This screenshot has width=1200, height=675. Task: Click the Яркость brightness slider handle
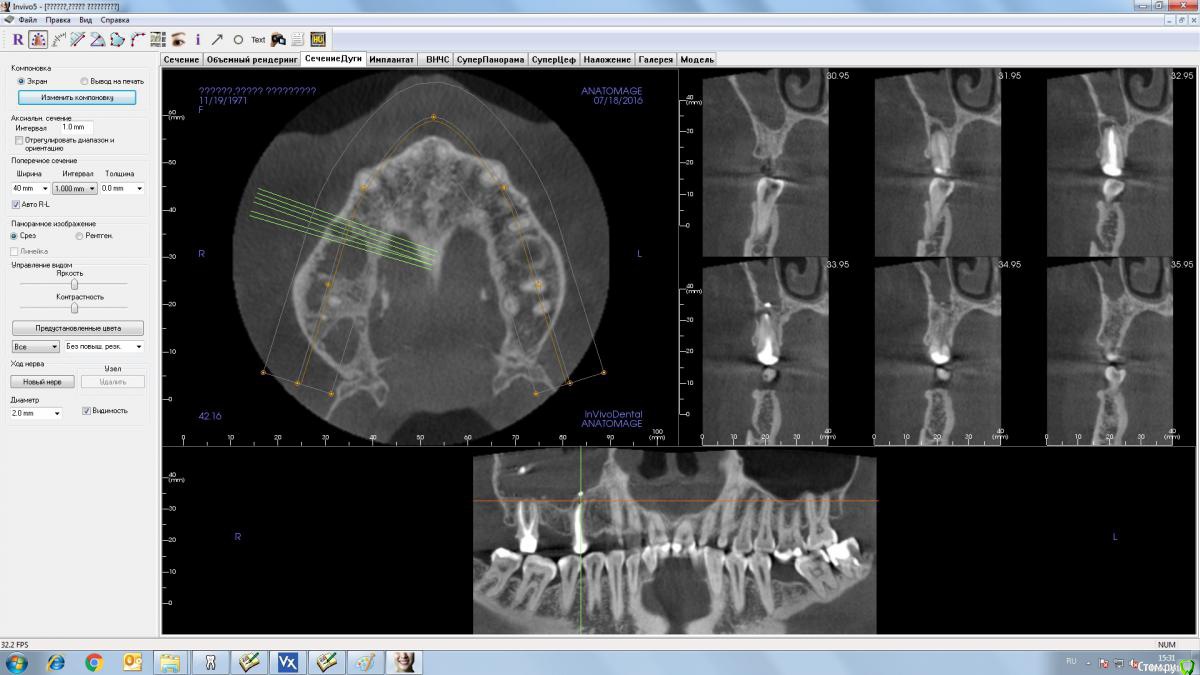75,284
